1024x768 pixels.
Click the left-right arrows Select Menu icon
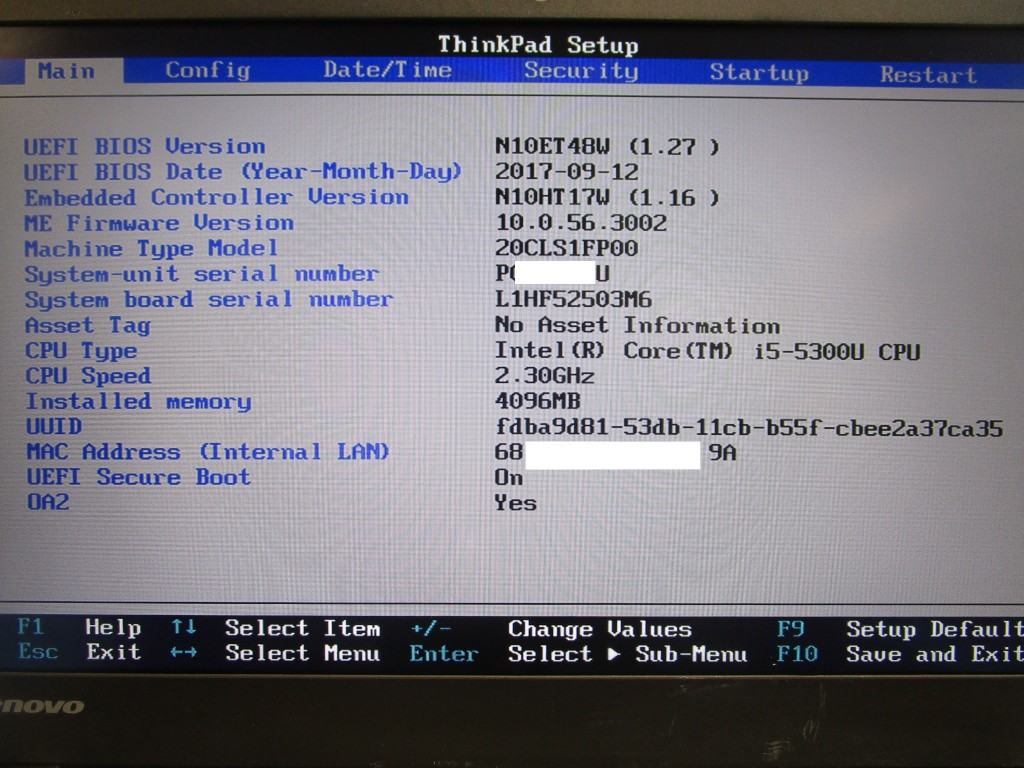184,652
